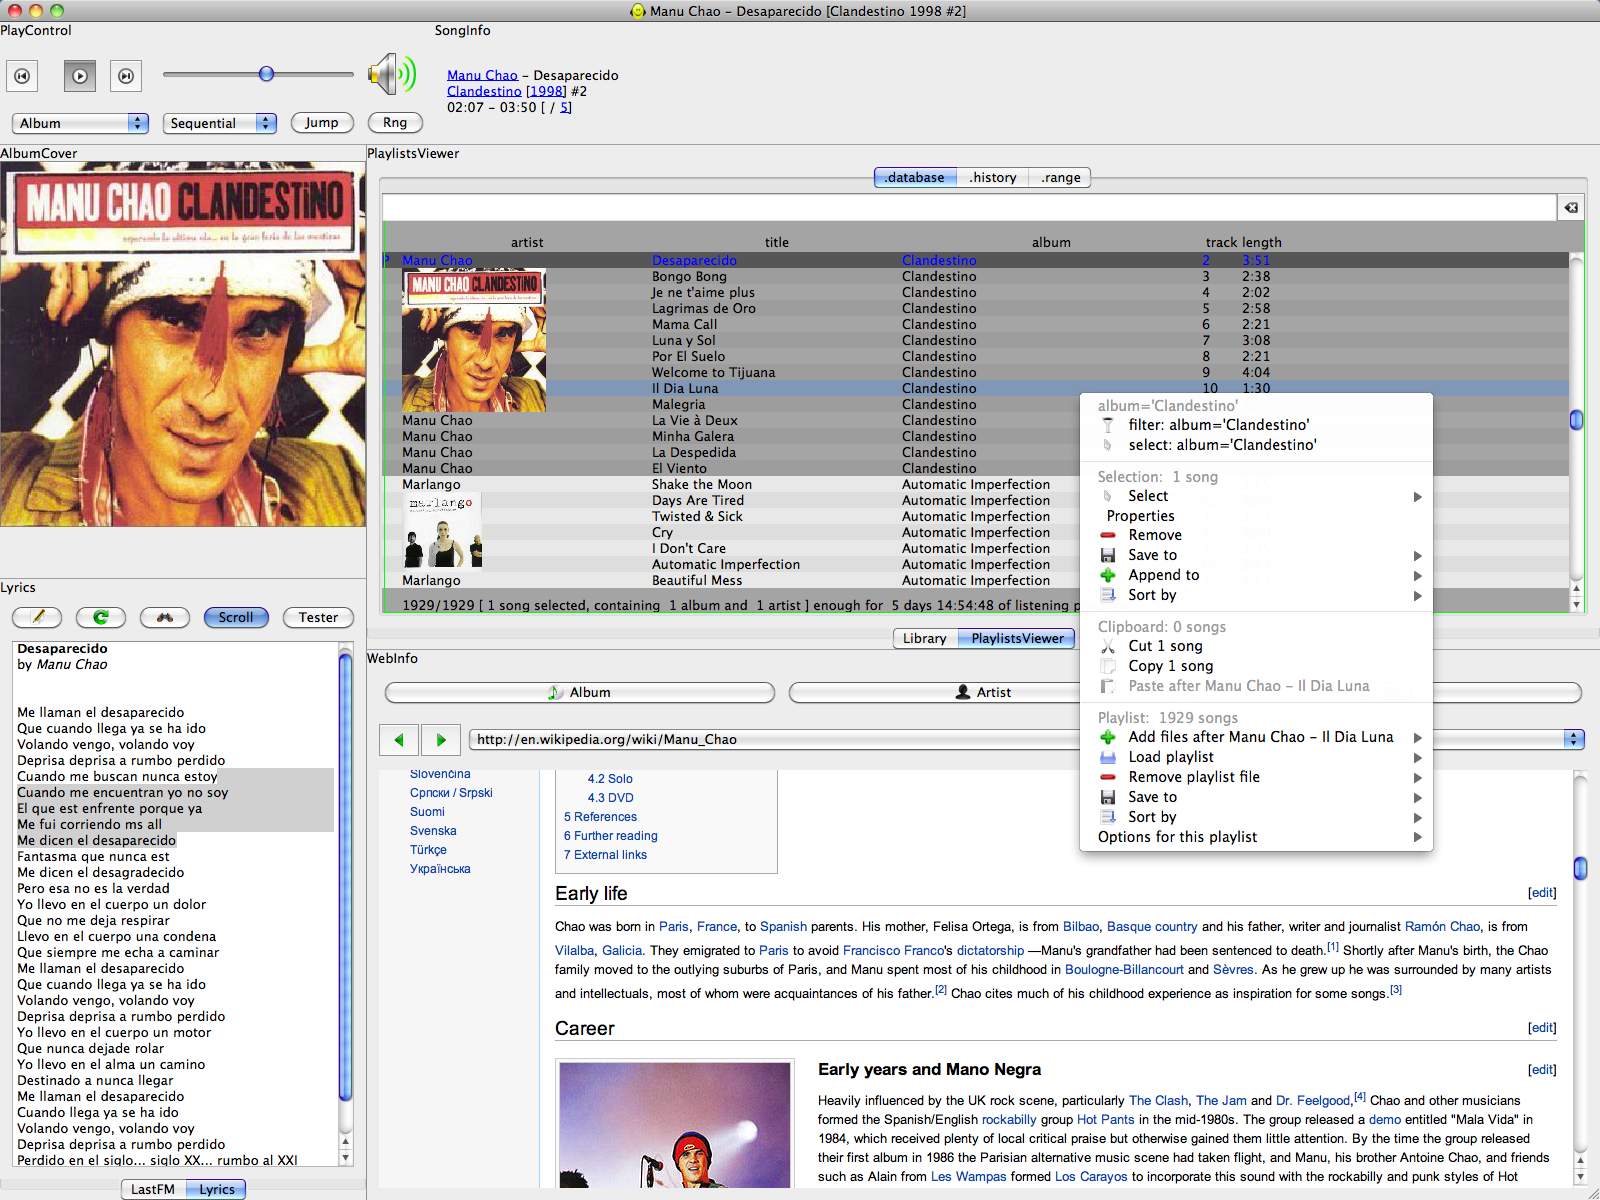Switch to the .database playlist tab
The height and width of the screenshot is (1200, 1600).
tap(915, 177)
